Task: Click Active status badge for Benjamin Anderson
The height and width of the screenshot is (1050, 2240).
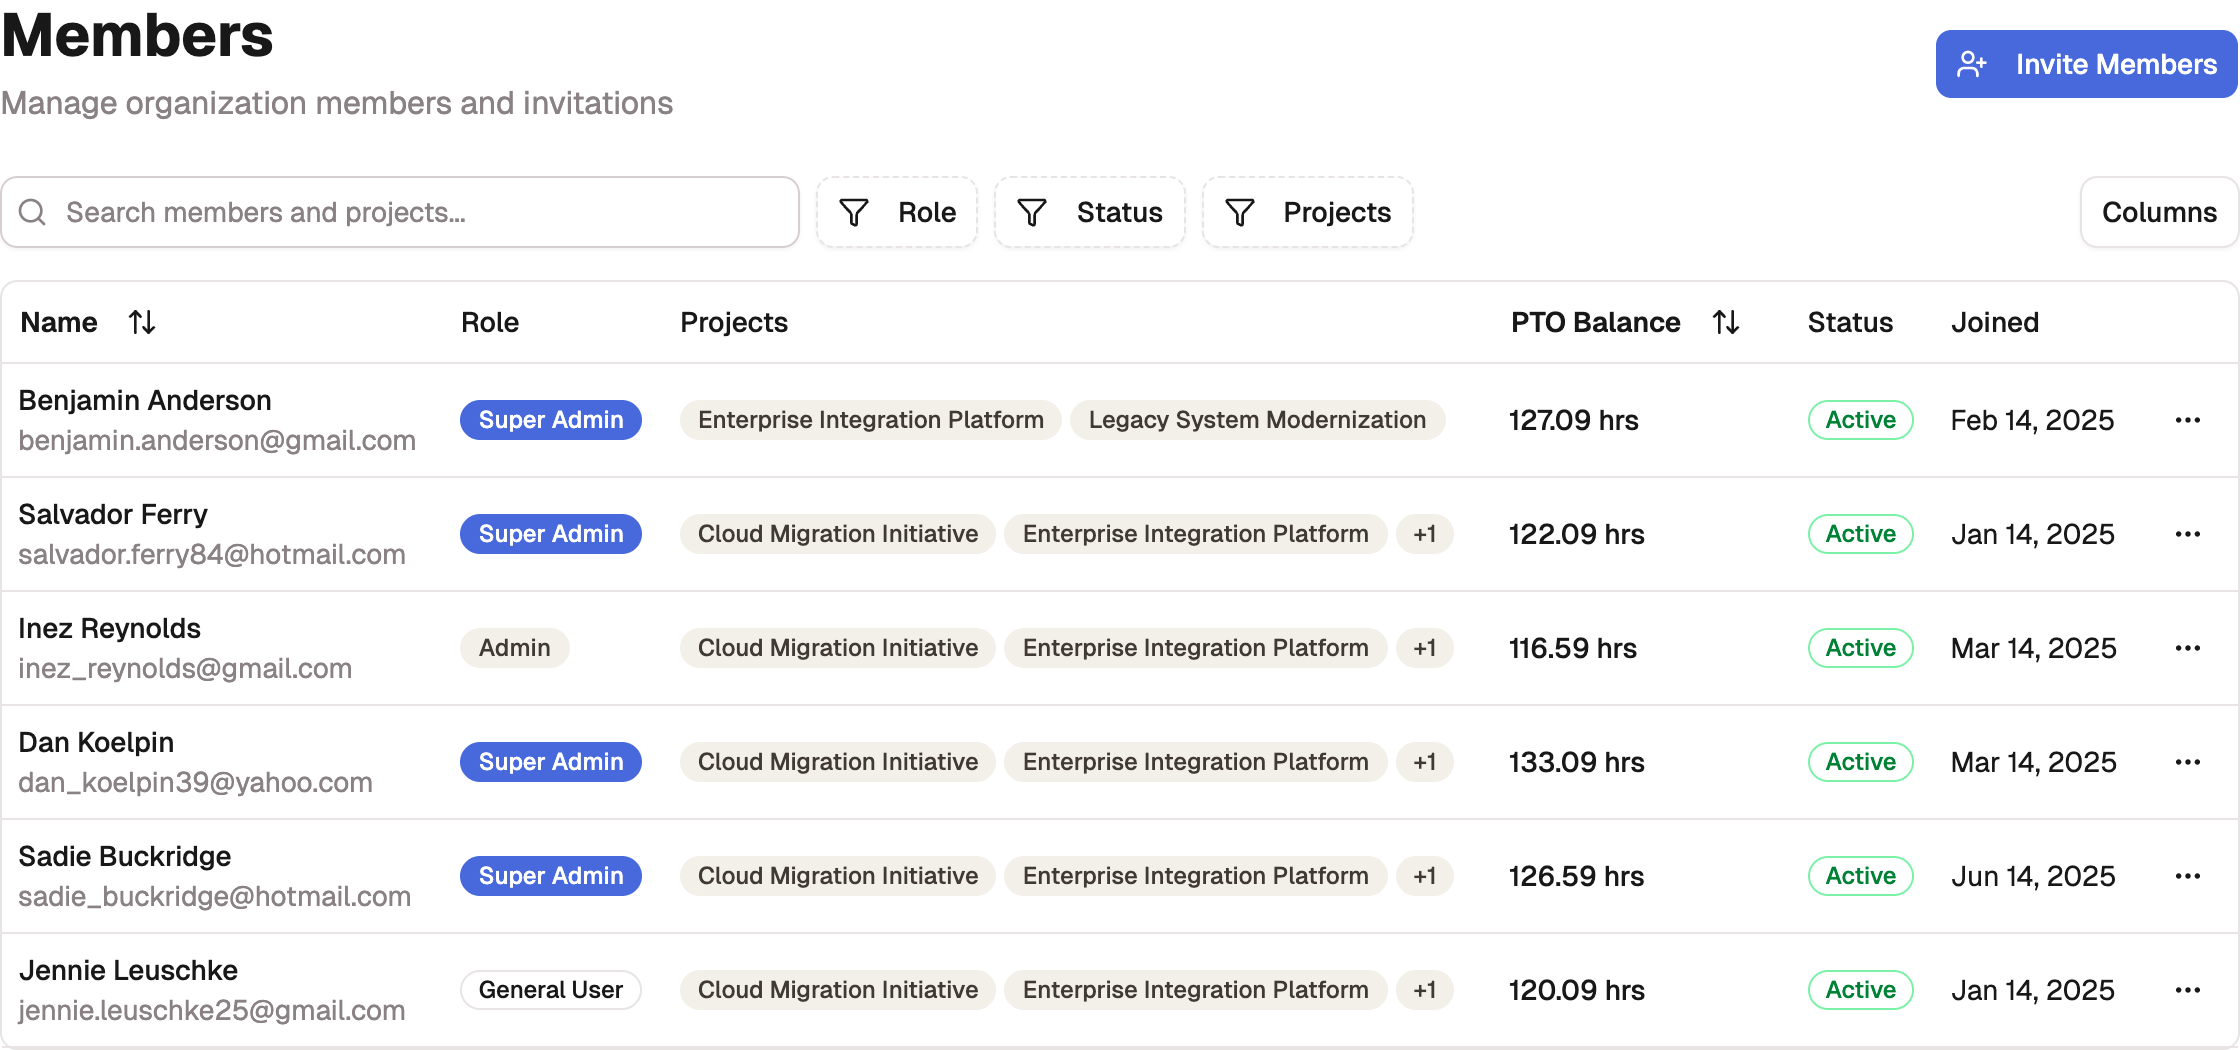Action: [x=1861, y=420]
